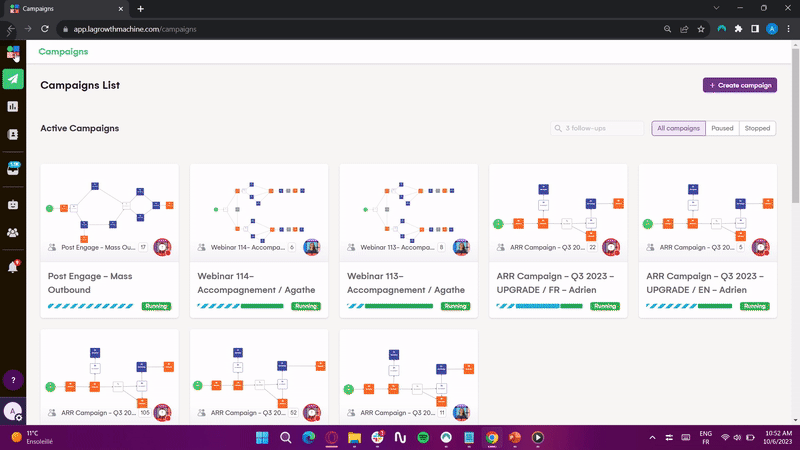Click progress bar on Post Engage card
Viewport: 800px width, 450px height.
tap(90, 306)
